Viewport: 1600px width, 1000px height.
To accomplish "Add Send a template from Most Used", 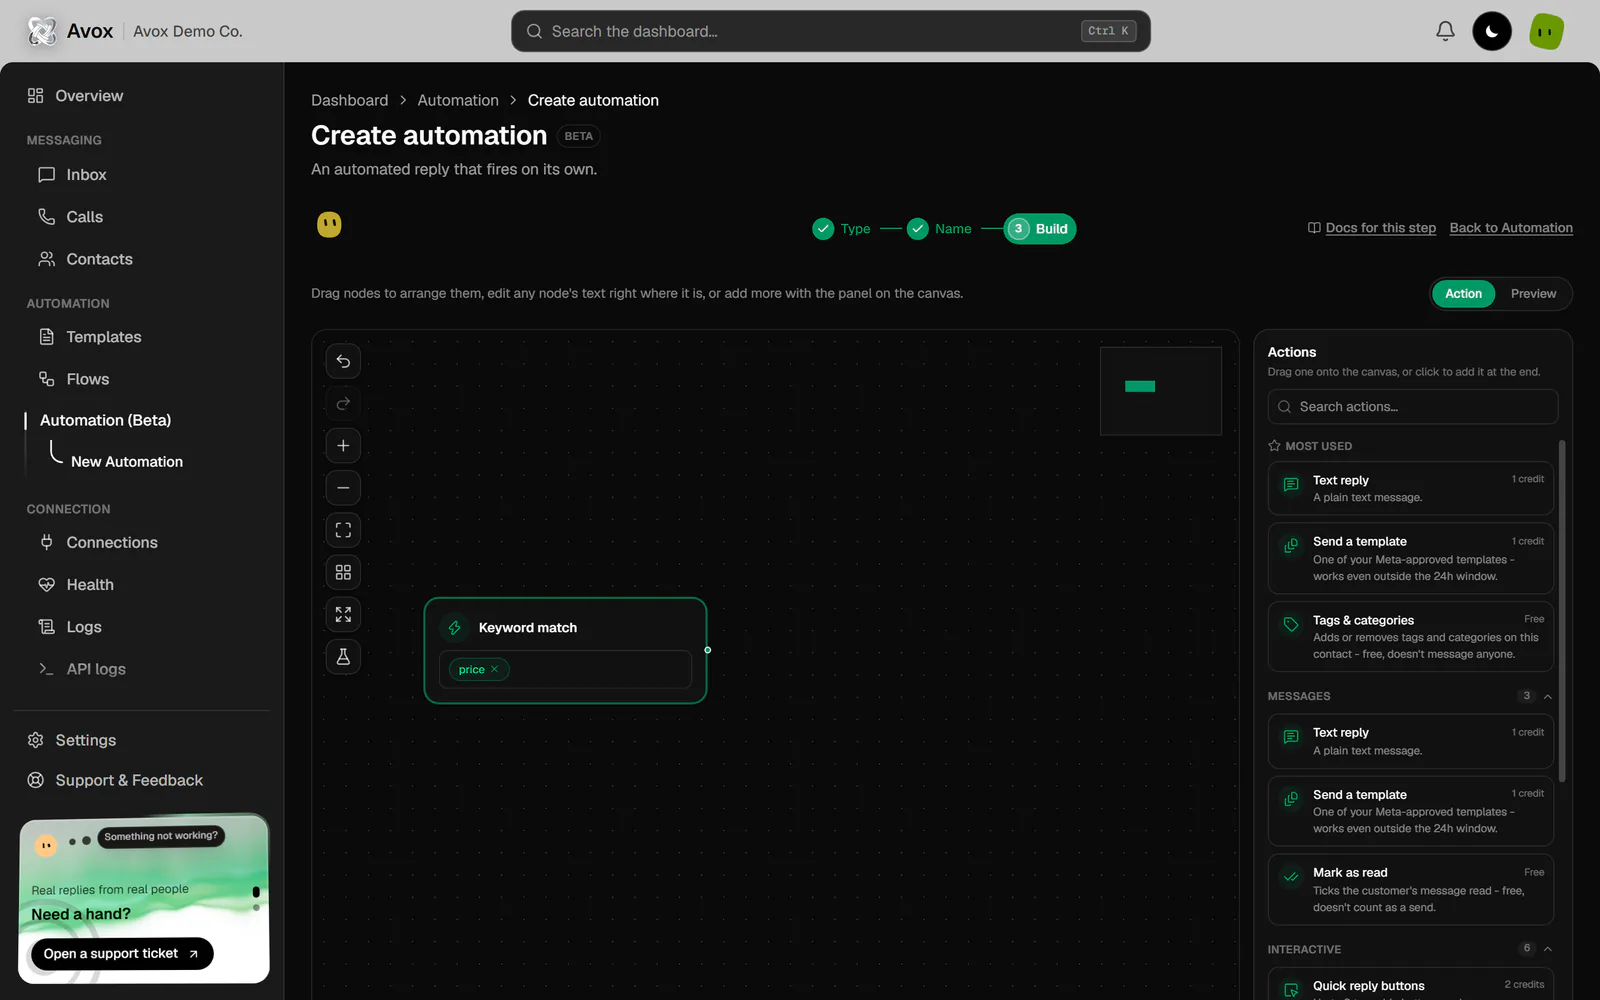I will [1411, 558].
